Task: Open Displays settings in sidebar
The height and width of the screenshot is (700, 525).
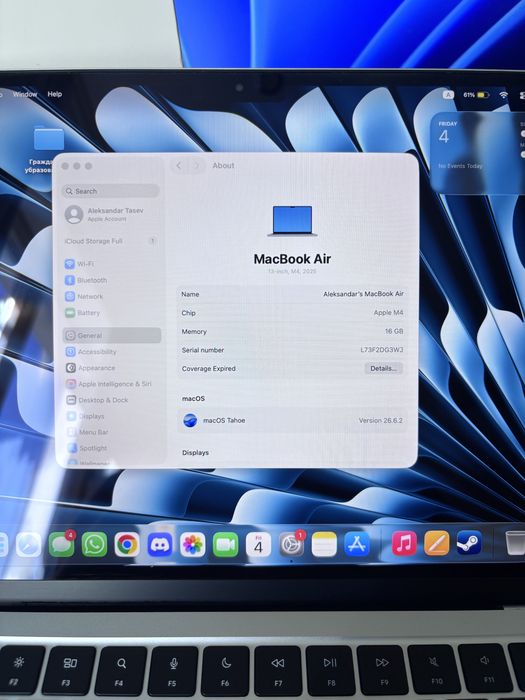Action: click(112, 416)
